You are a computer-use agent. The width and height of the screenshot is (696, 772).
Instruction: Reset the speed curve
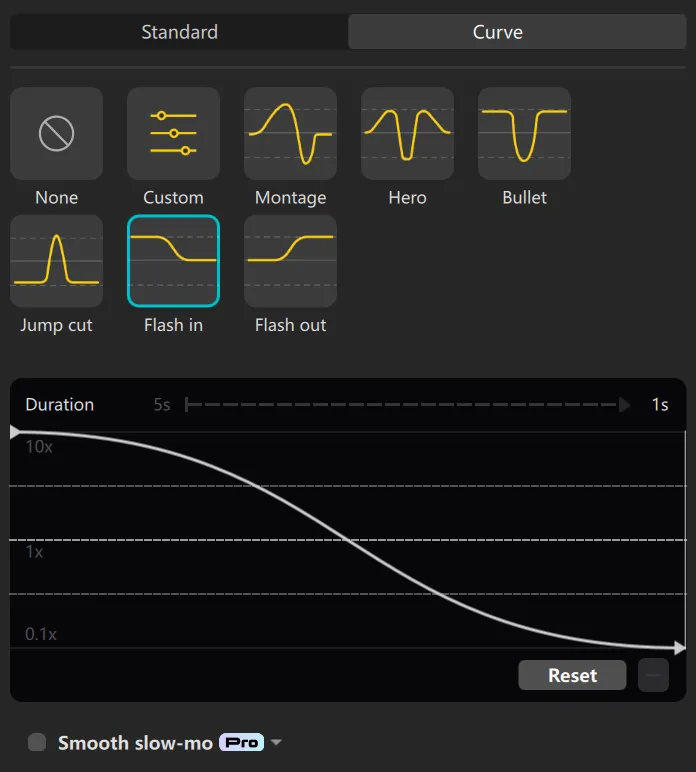point(572,675)
